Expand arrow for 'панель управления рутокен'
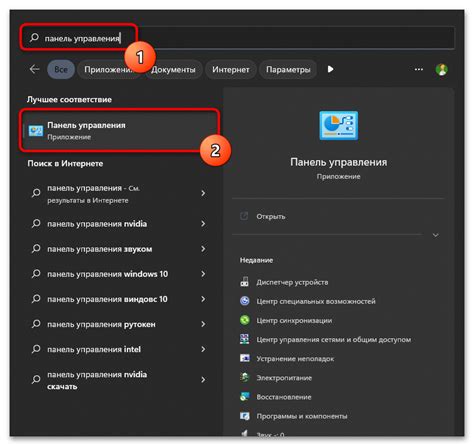The width and height of the screenshot is (474, 446). pyautogui.click(x=203, y=324)
